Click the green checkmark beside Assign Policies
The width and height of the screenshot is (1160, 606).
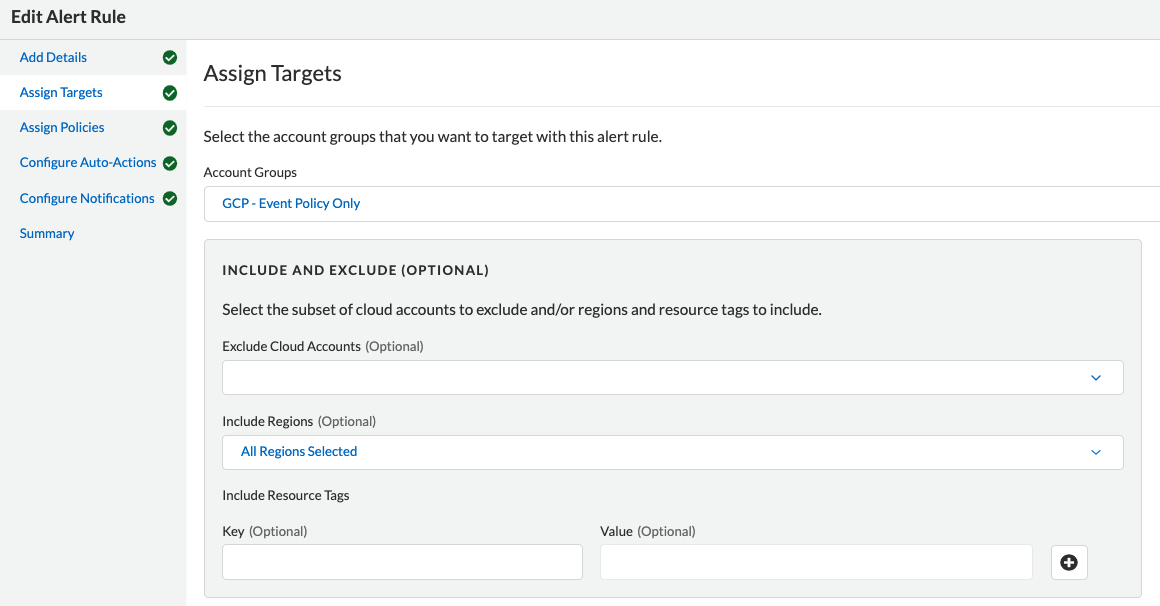click(x=170, y=128)
